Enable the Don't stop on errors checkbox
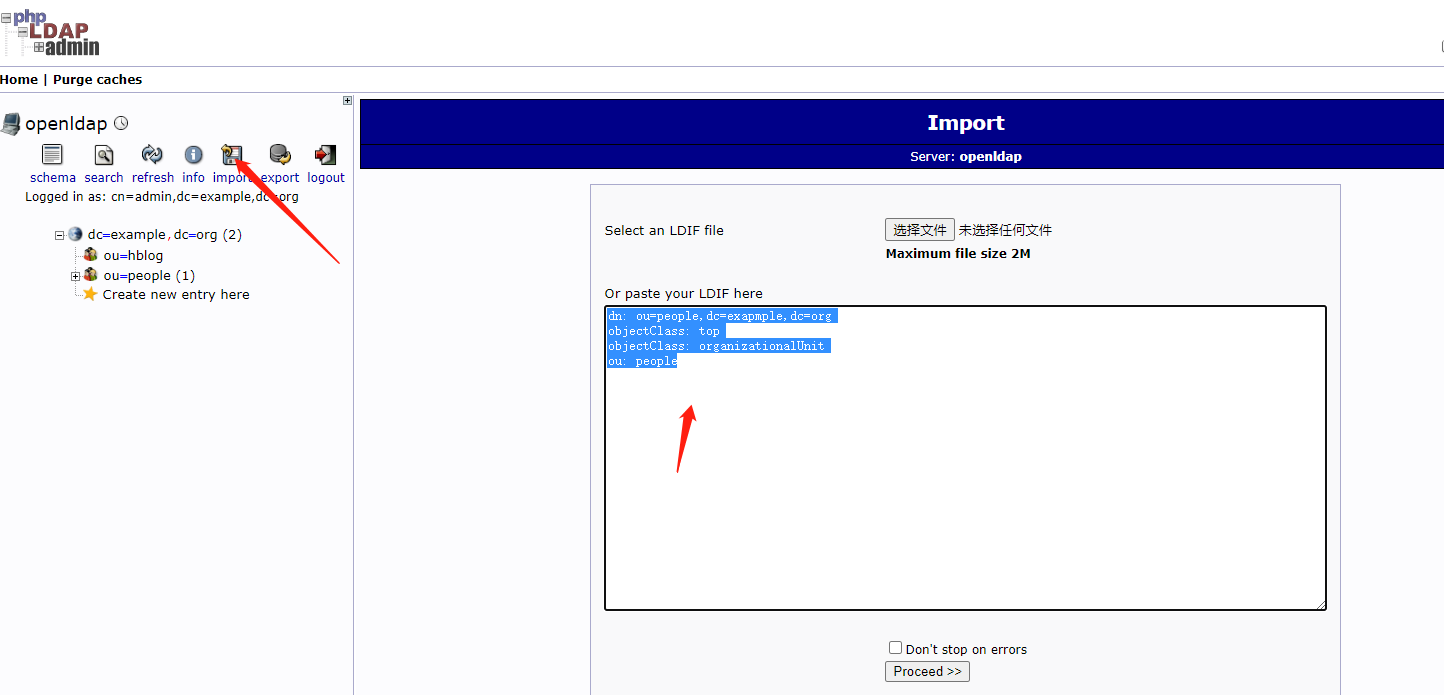The width and height of the screenshot is (1444, 695). click(x=895, y=647)
